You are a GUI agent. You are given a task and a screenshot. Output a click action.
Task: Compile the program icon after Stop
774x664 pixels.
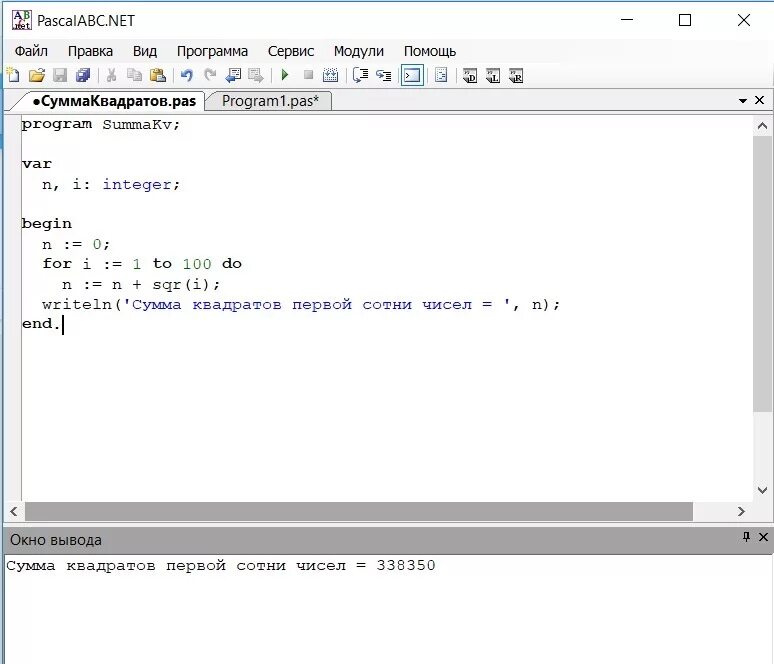point(330,76)
